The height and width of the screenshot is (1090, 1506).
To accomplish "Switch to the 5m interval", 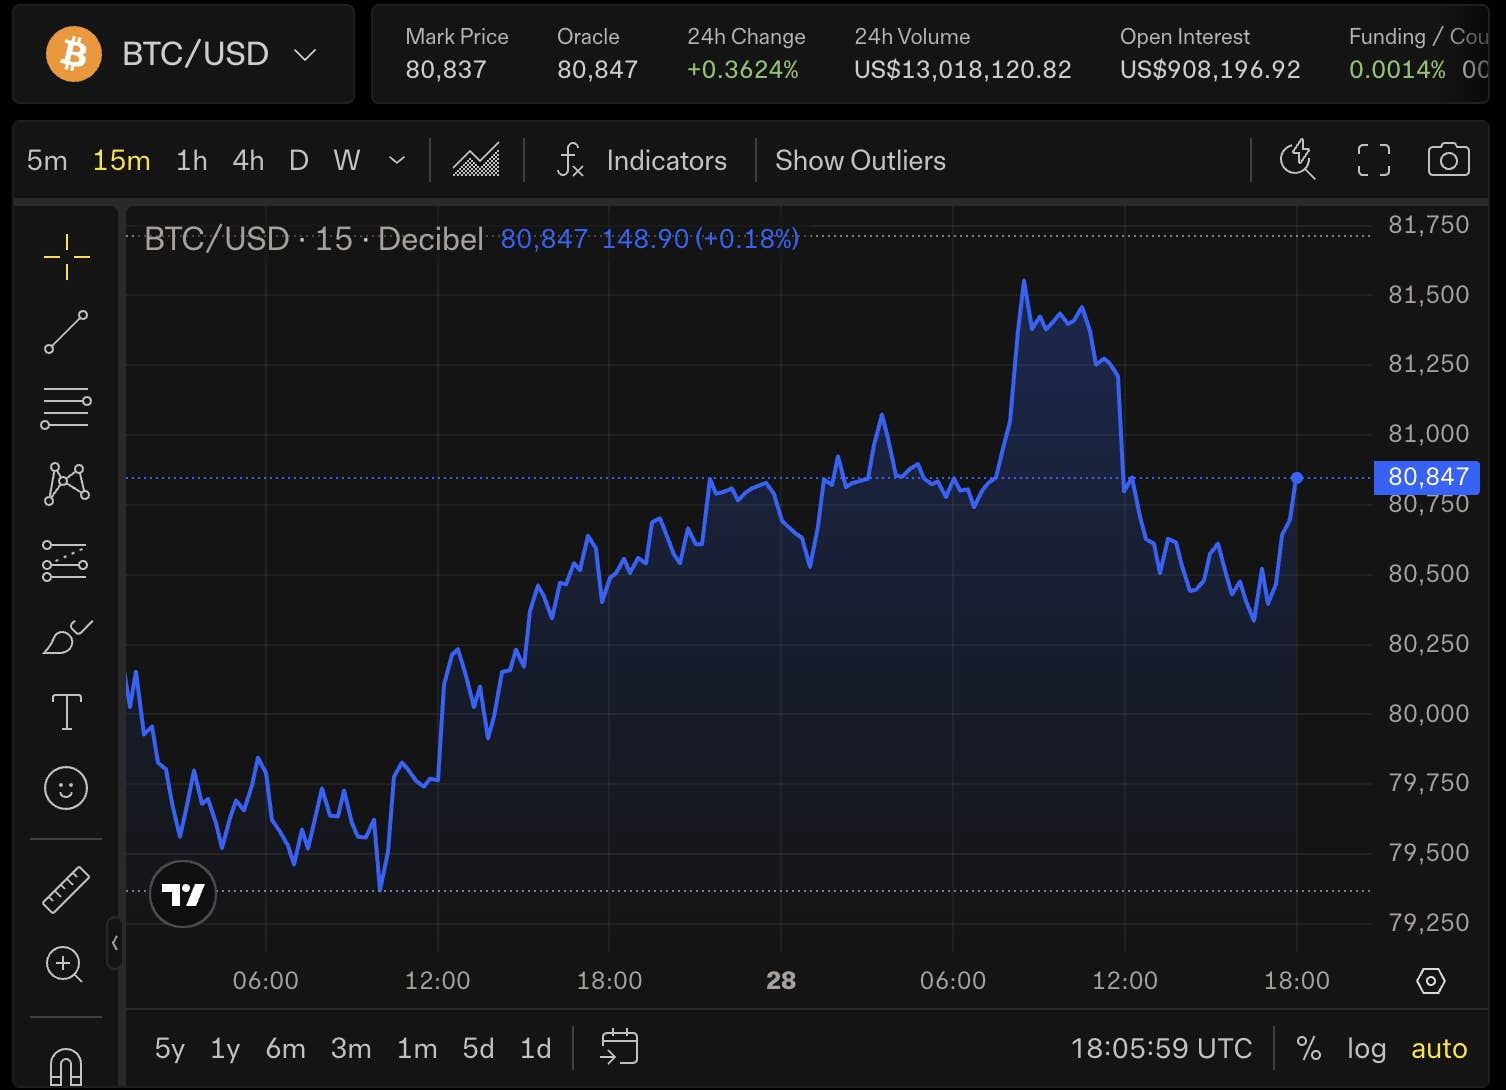I will click(x=47, y=160).
